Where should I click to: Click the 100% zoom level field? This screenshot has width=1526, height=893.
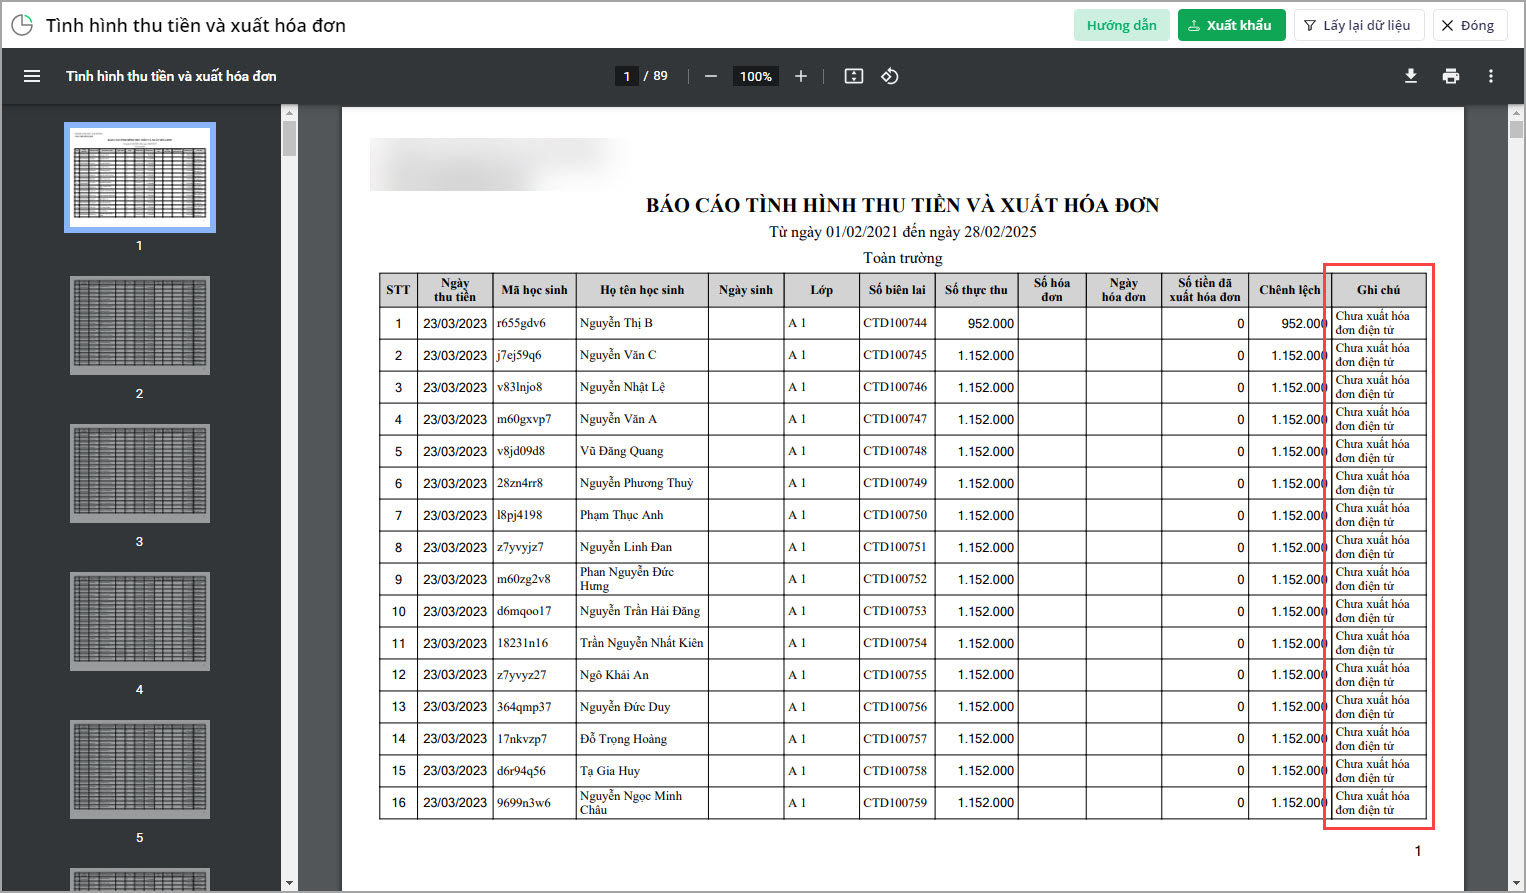(x=756, y=76)
